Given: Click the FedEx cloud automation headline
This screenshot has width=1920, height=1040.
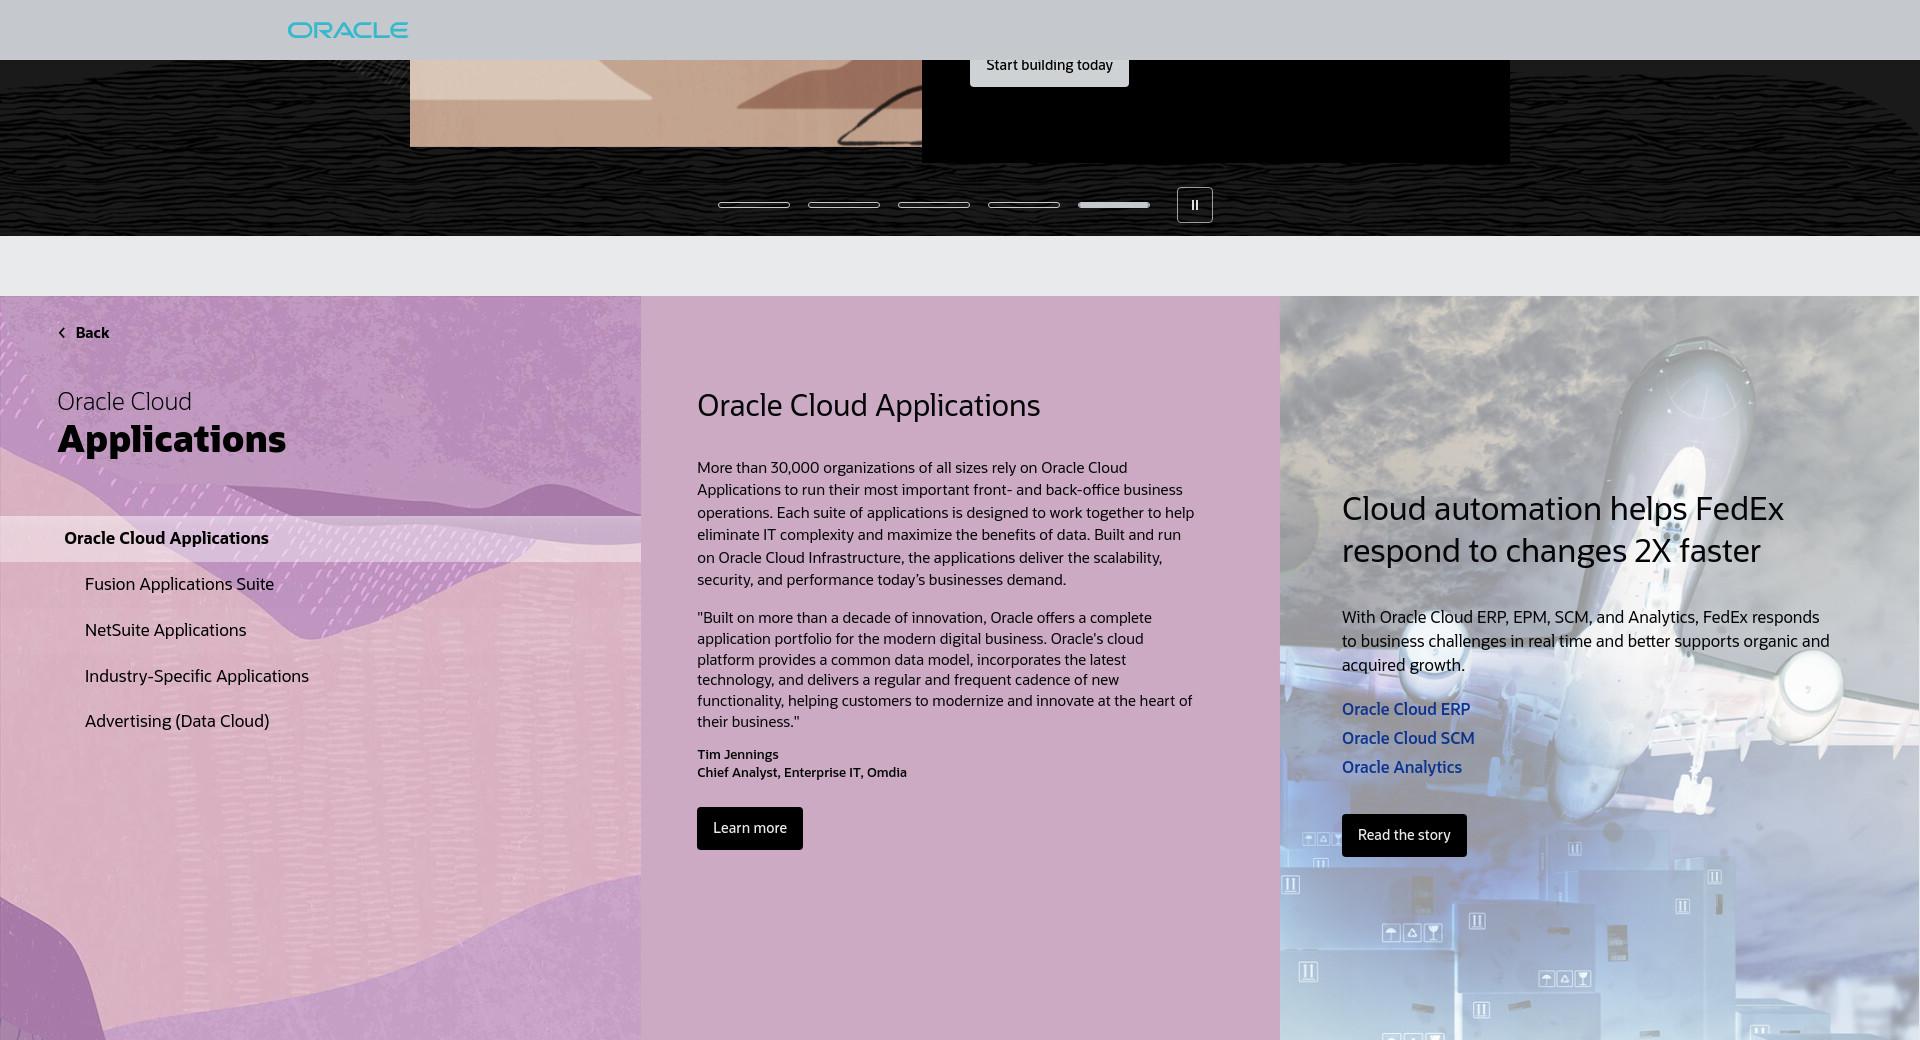Looking at the screenshot, I should click(x=1562, y=530).
